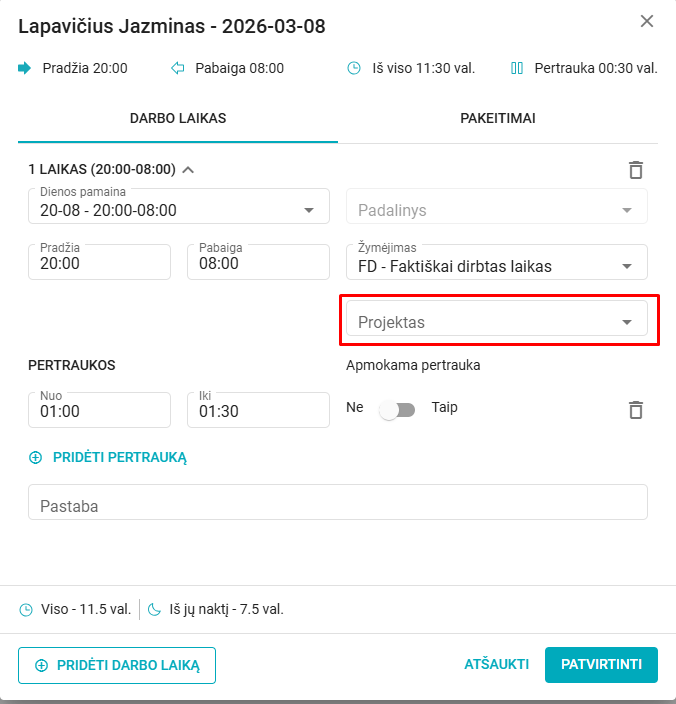Click the Pradžia start arrow icon
This screenshot has width=676, height=704.
point(26,68)
